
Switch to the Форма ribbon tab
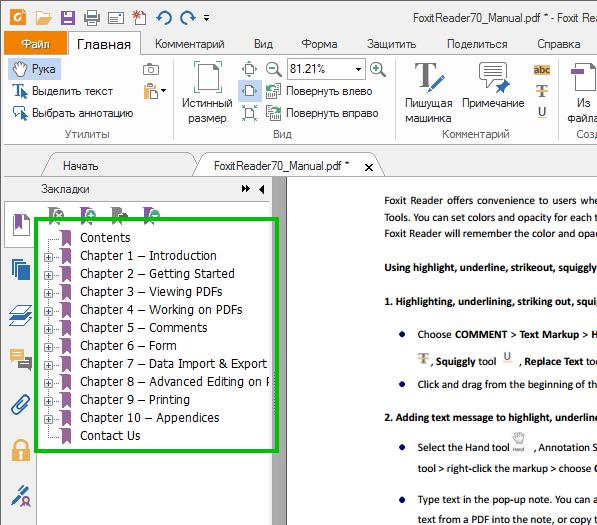pyautogui.click(x=319, y=44)
